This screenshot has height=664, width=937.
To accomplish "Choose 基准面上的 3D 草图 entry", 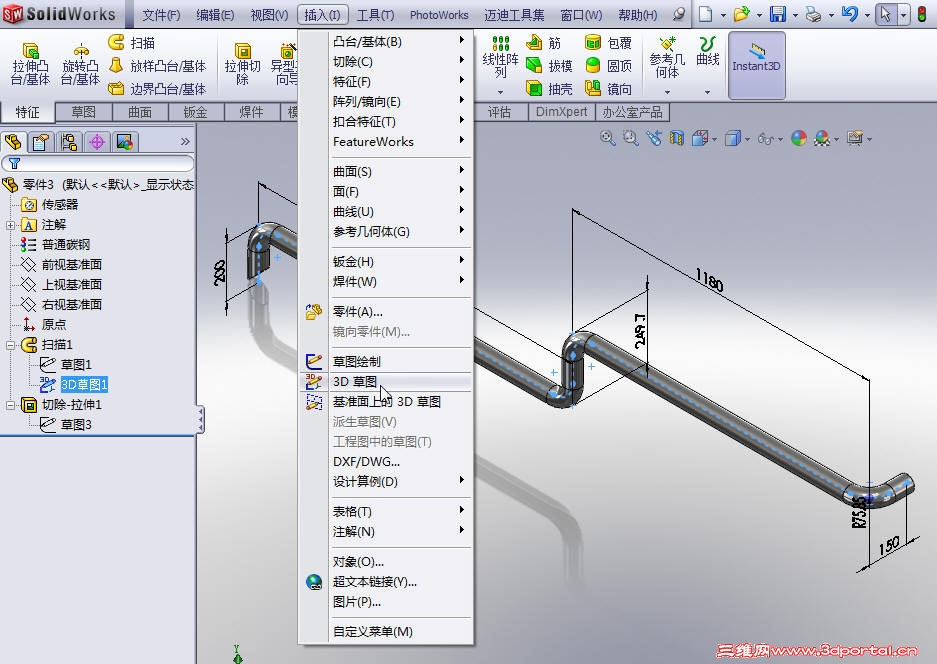I will (x=385, y=402).
